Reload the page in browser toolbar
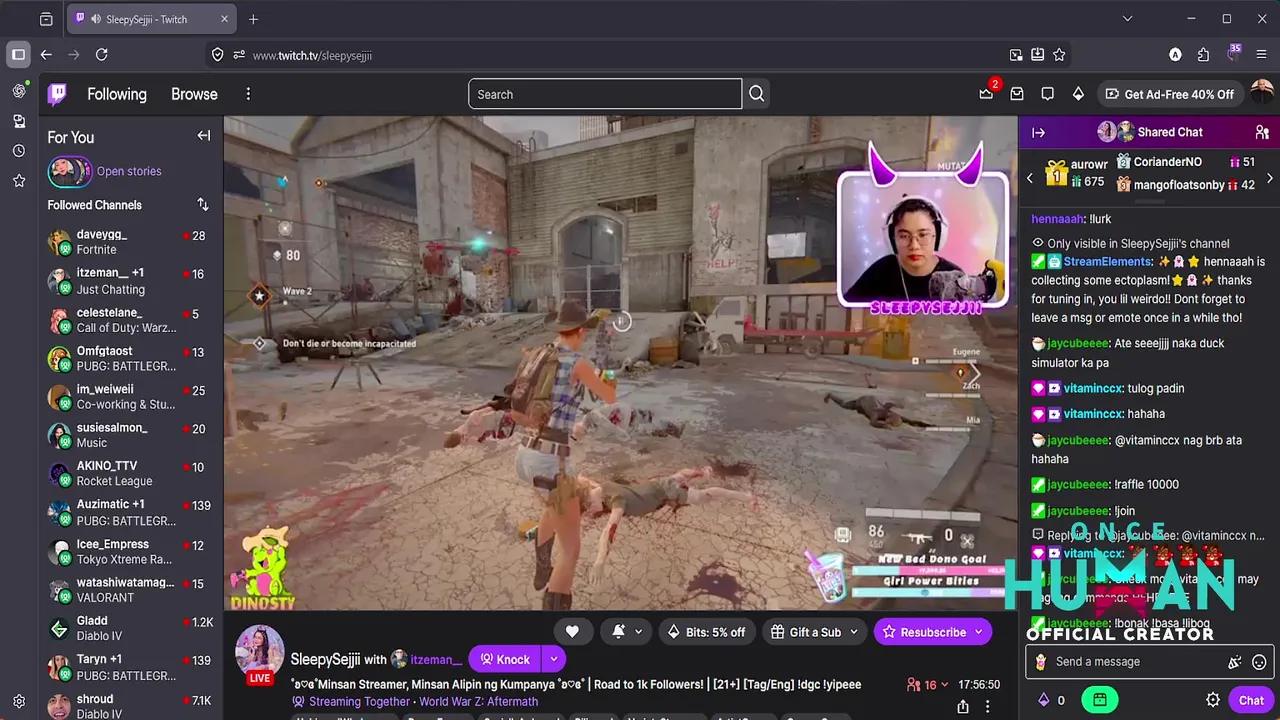 click(x=102, y=55)
